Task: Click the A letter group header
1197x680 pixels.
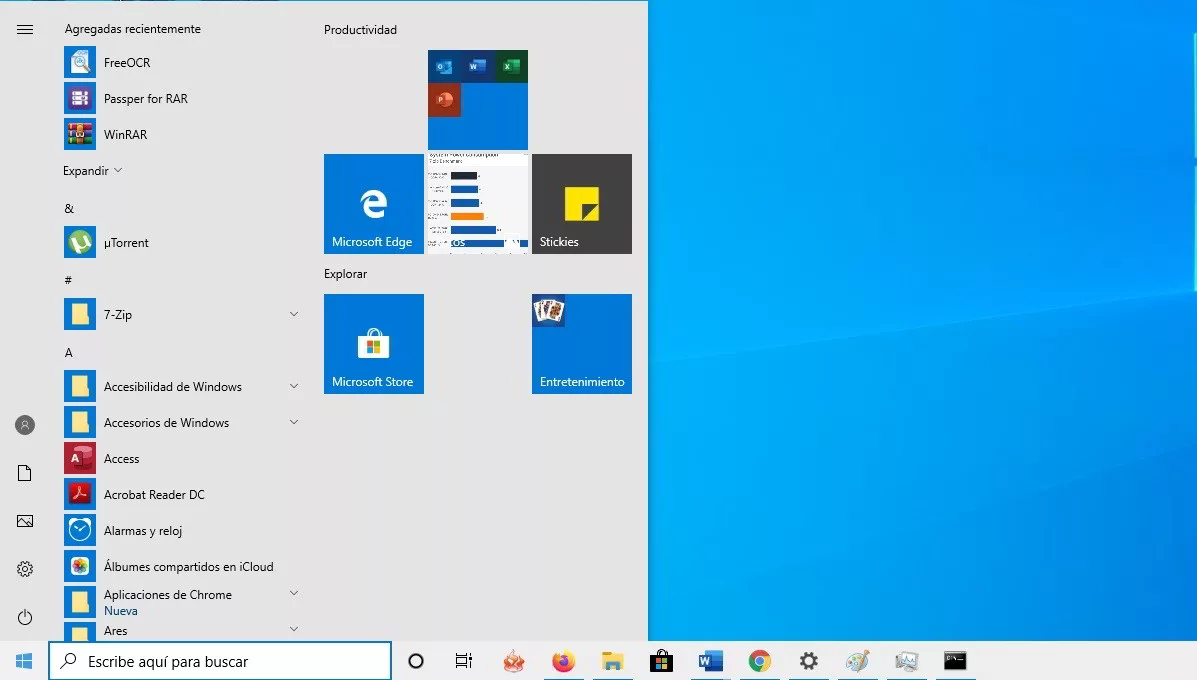Action: click(x=69, y=353)
